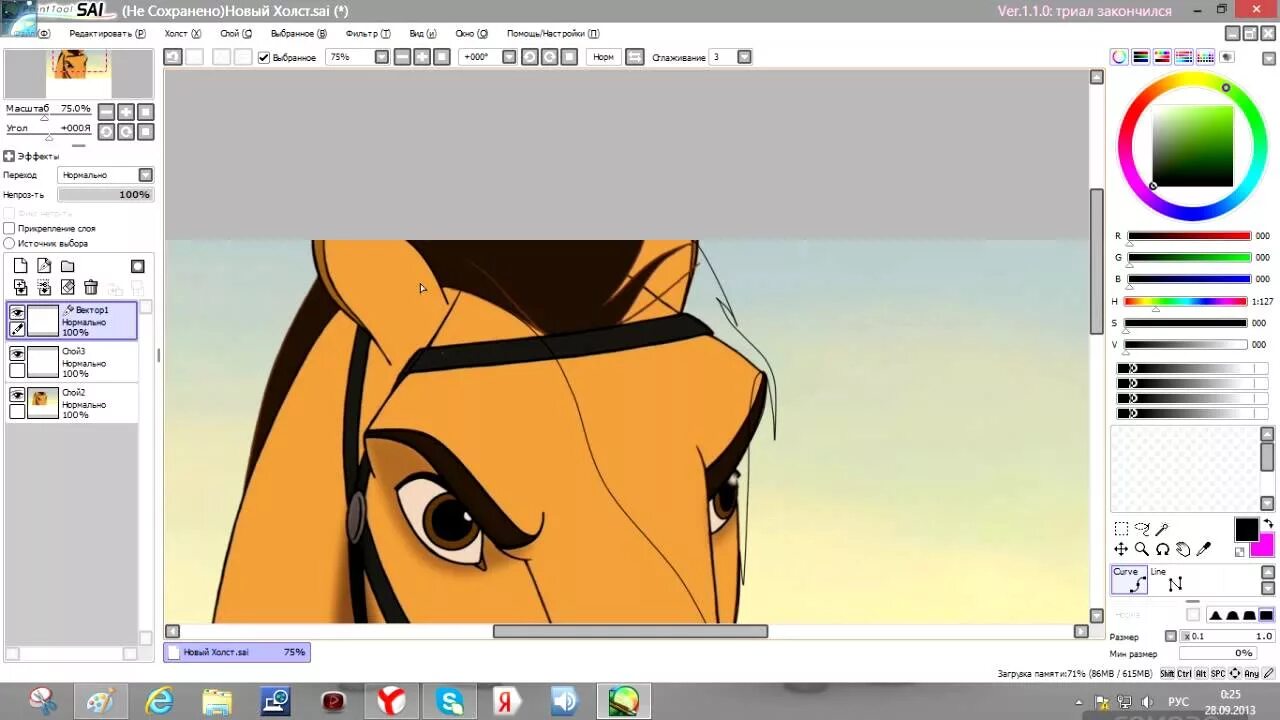Select the move tool

pos(1121,549)
